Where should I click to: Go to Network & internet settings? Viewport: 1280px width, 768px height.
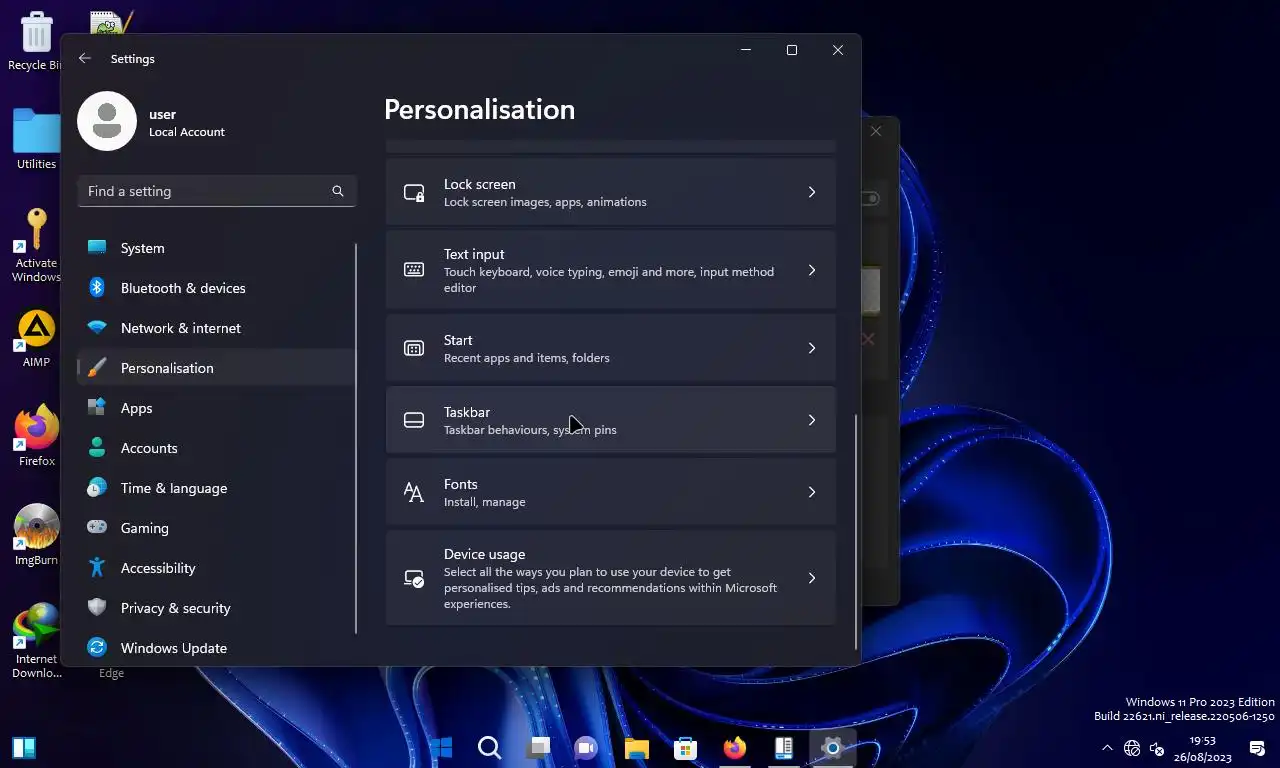click(216, 328)
